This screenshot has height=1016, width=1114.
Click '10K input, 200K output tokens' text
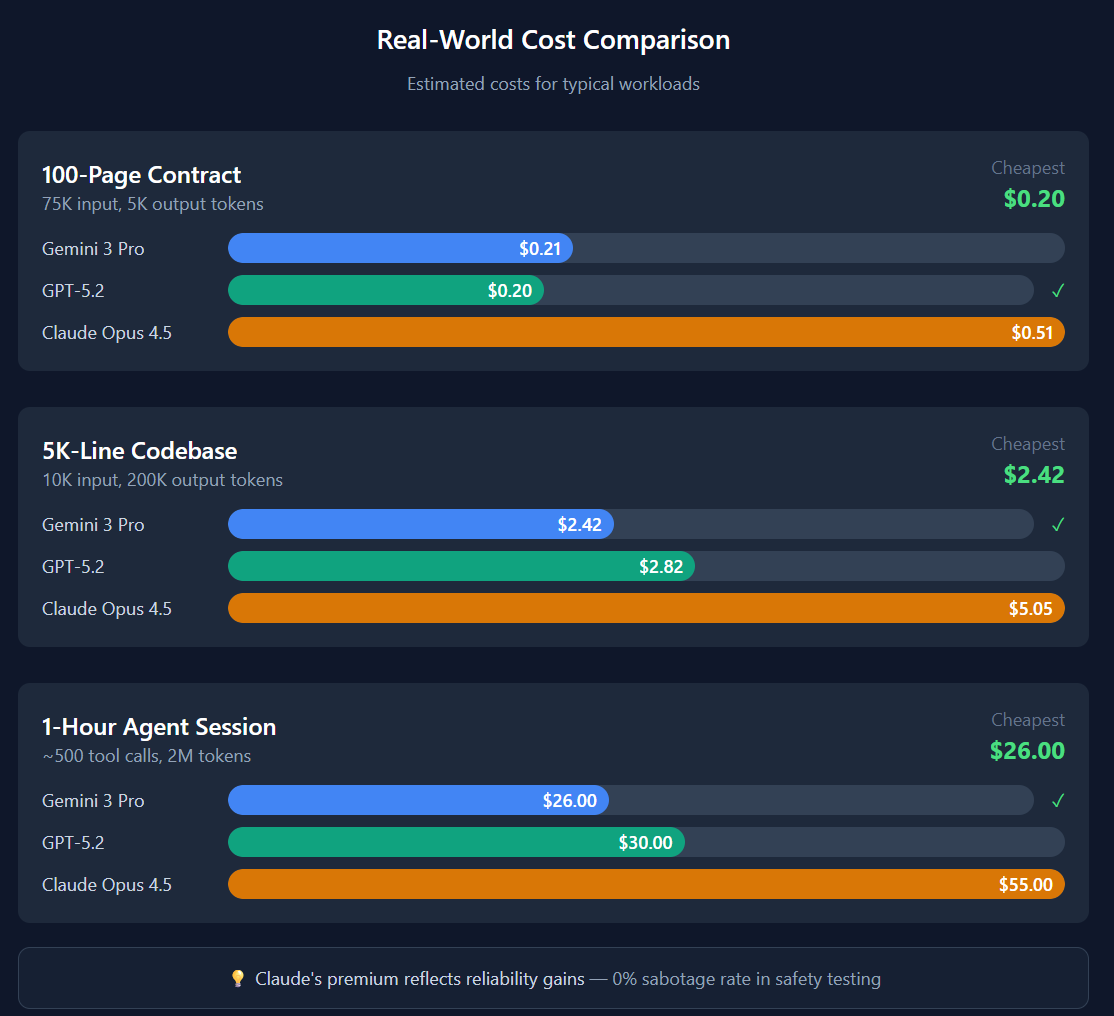162,480
